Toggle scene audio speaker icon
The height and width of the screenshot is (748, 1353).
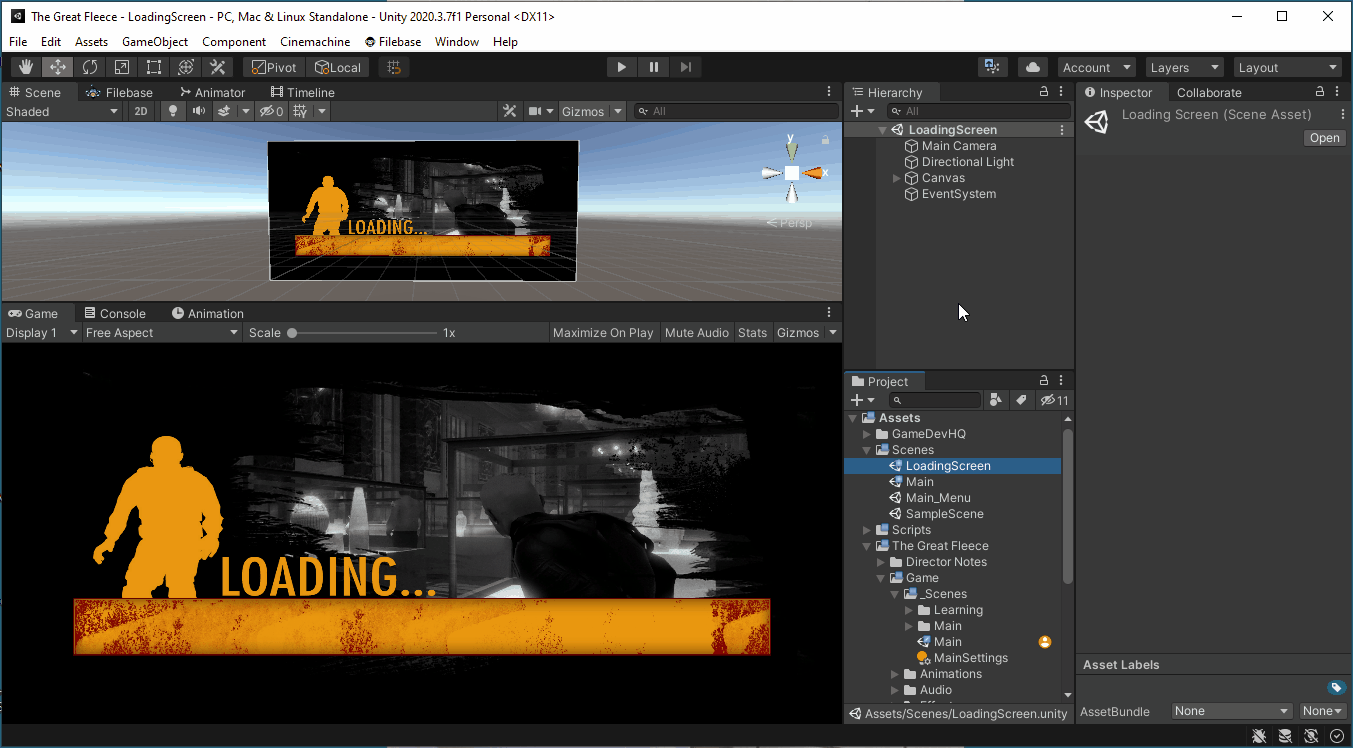pyautogui.click(x=199, y=111)
